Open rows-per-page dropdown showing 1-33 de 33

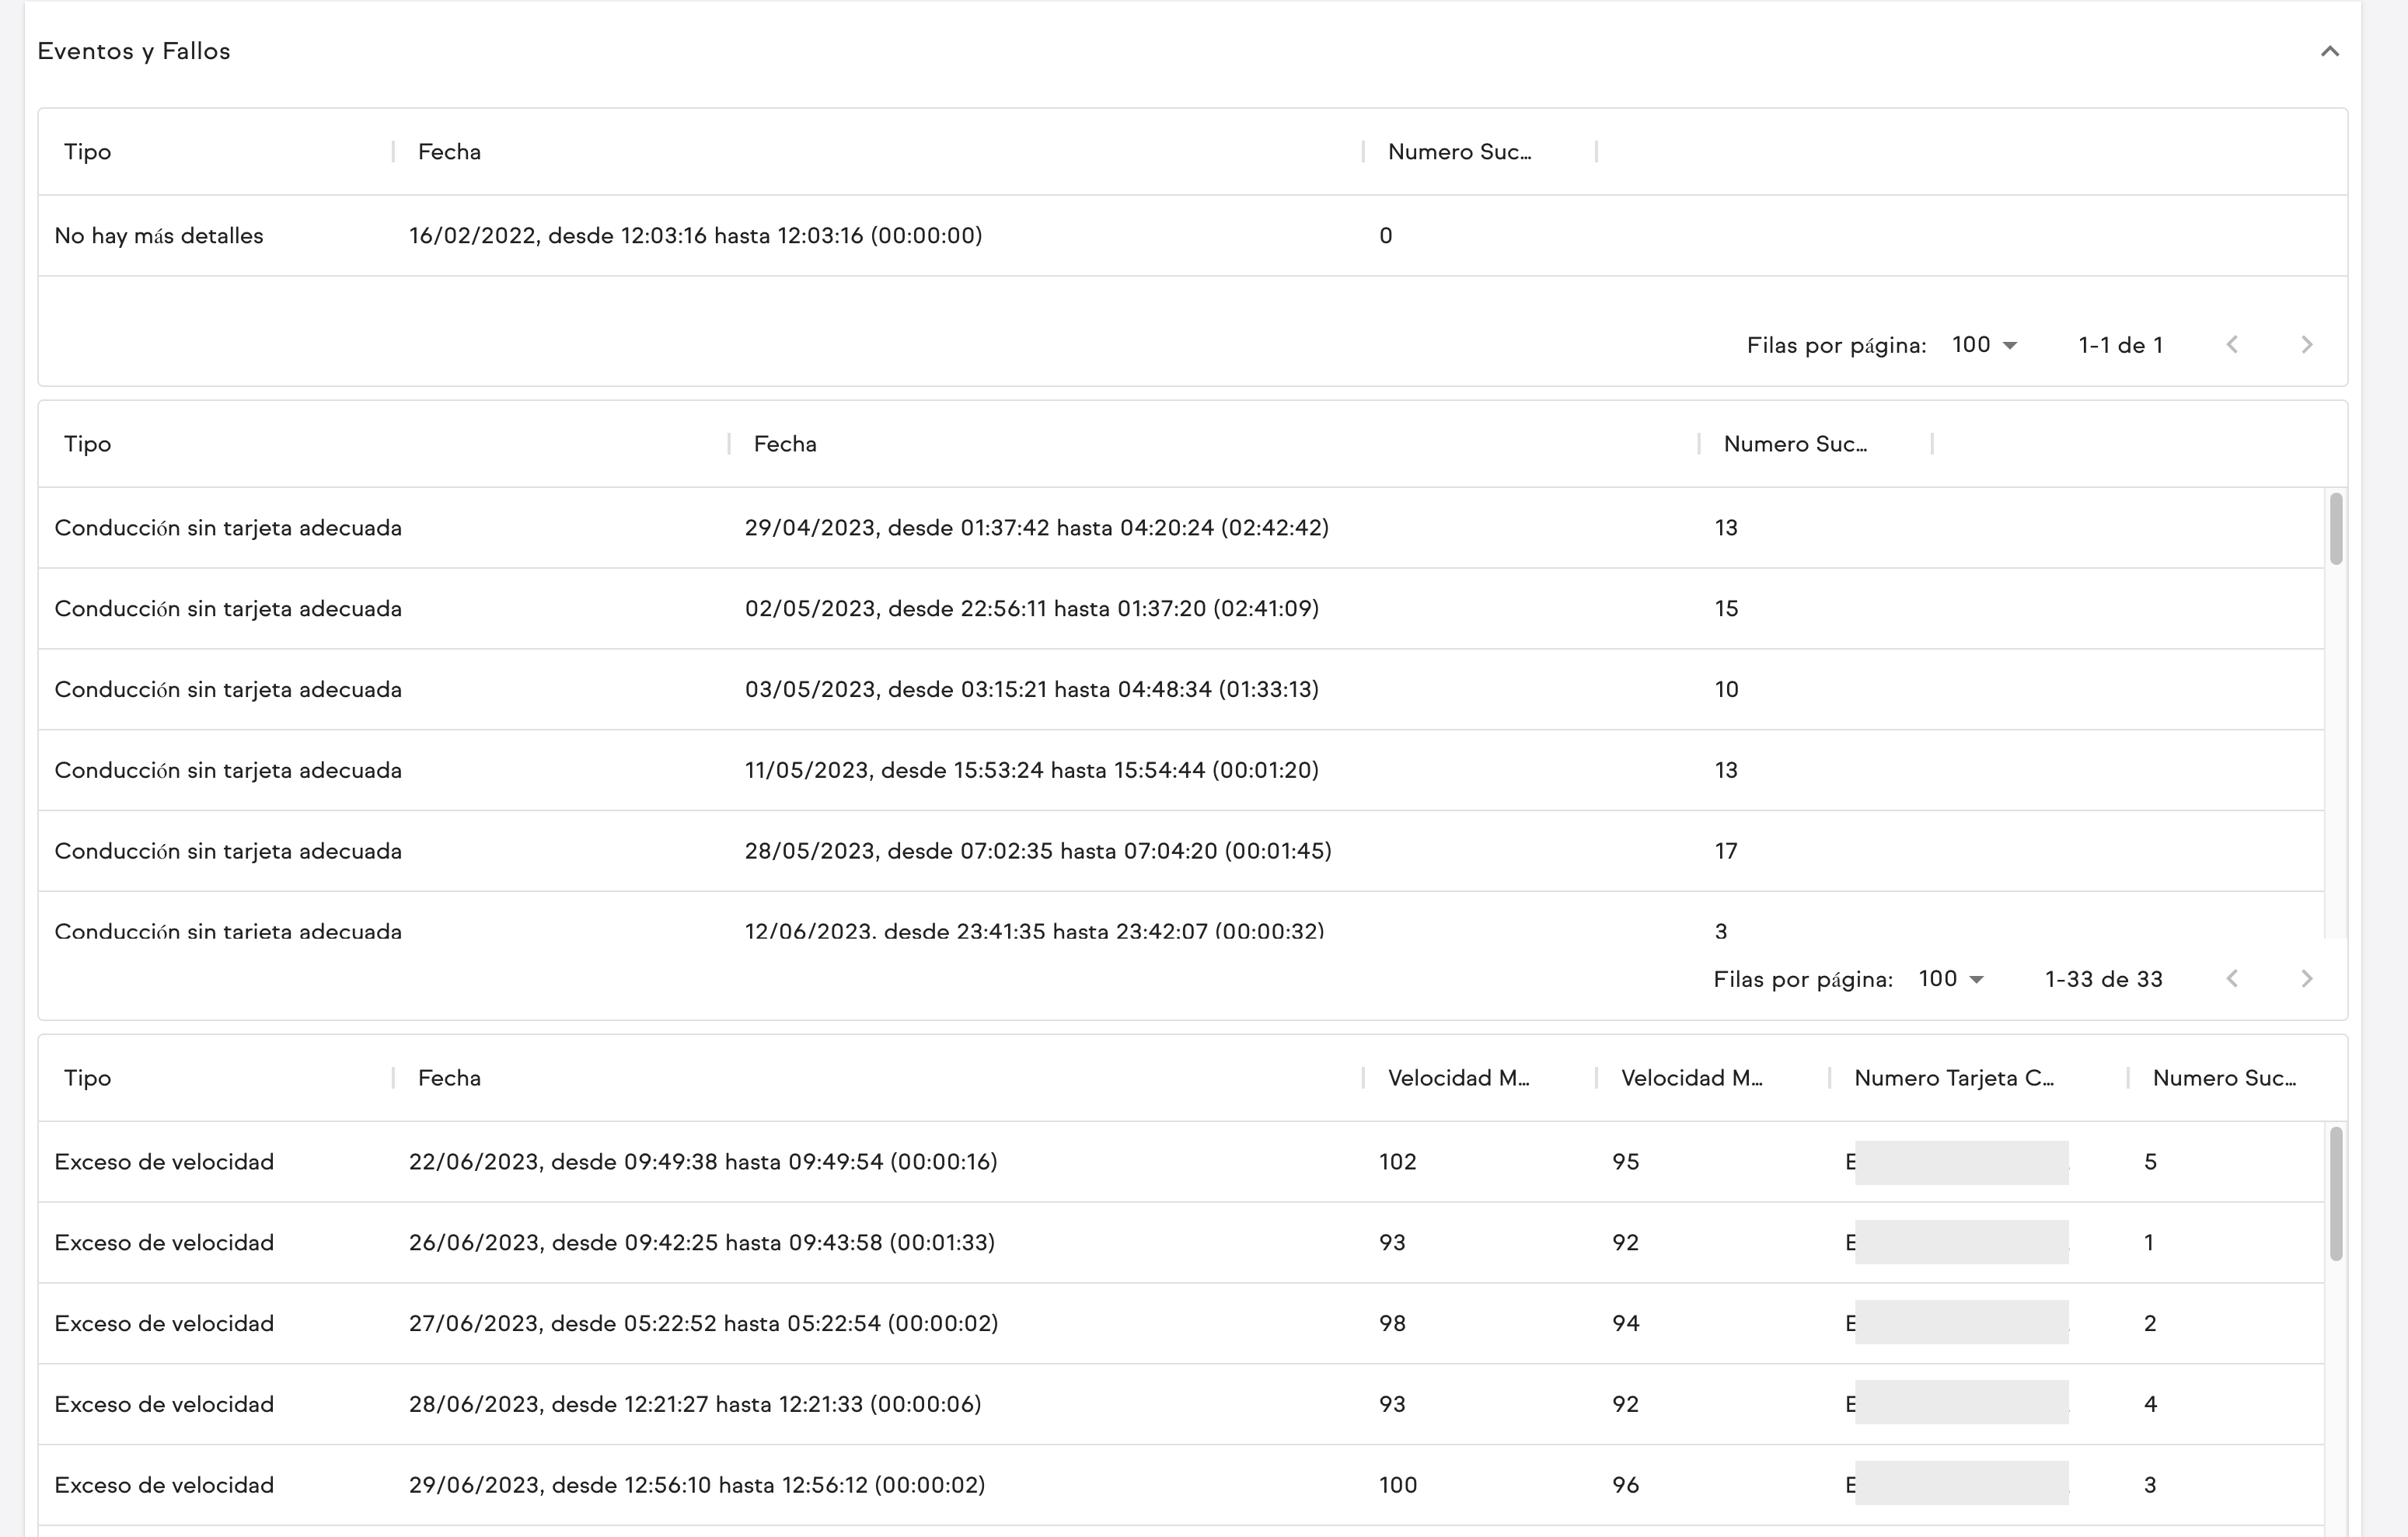pyautogui.click(x=1950, y=979)
